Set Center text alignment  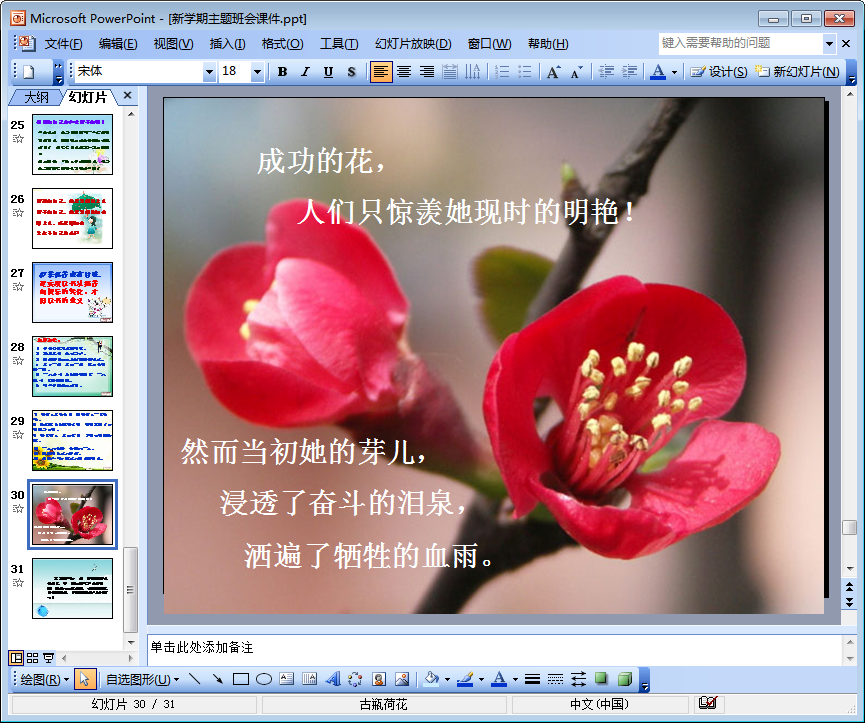(x=404, y=72)
